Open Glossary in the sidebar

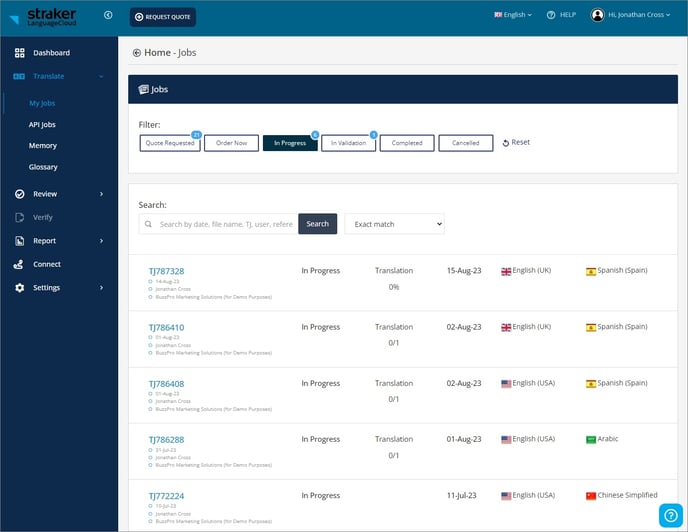coord(43,167)
